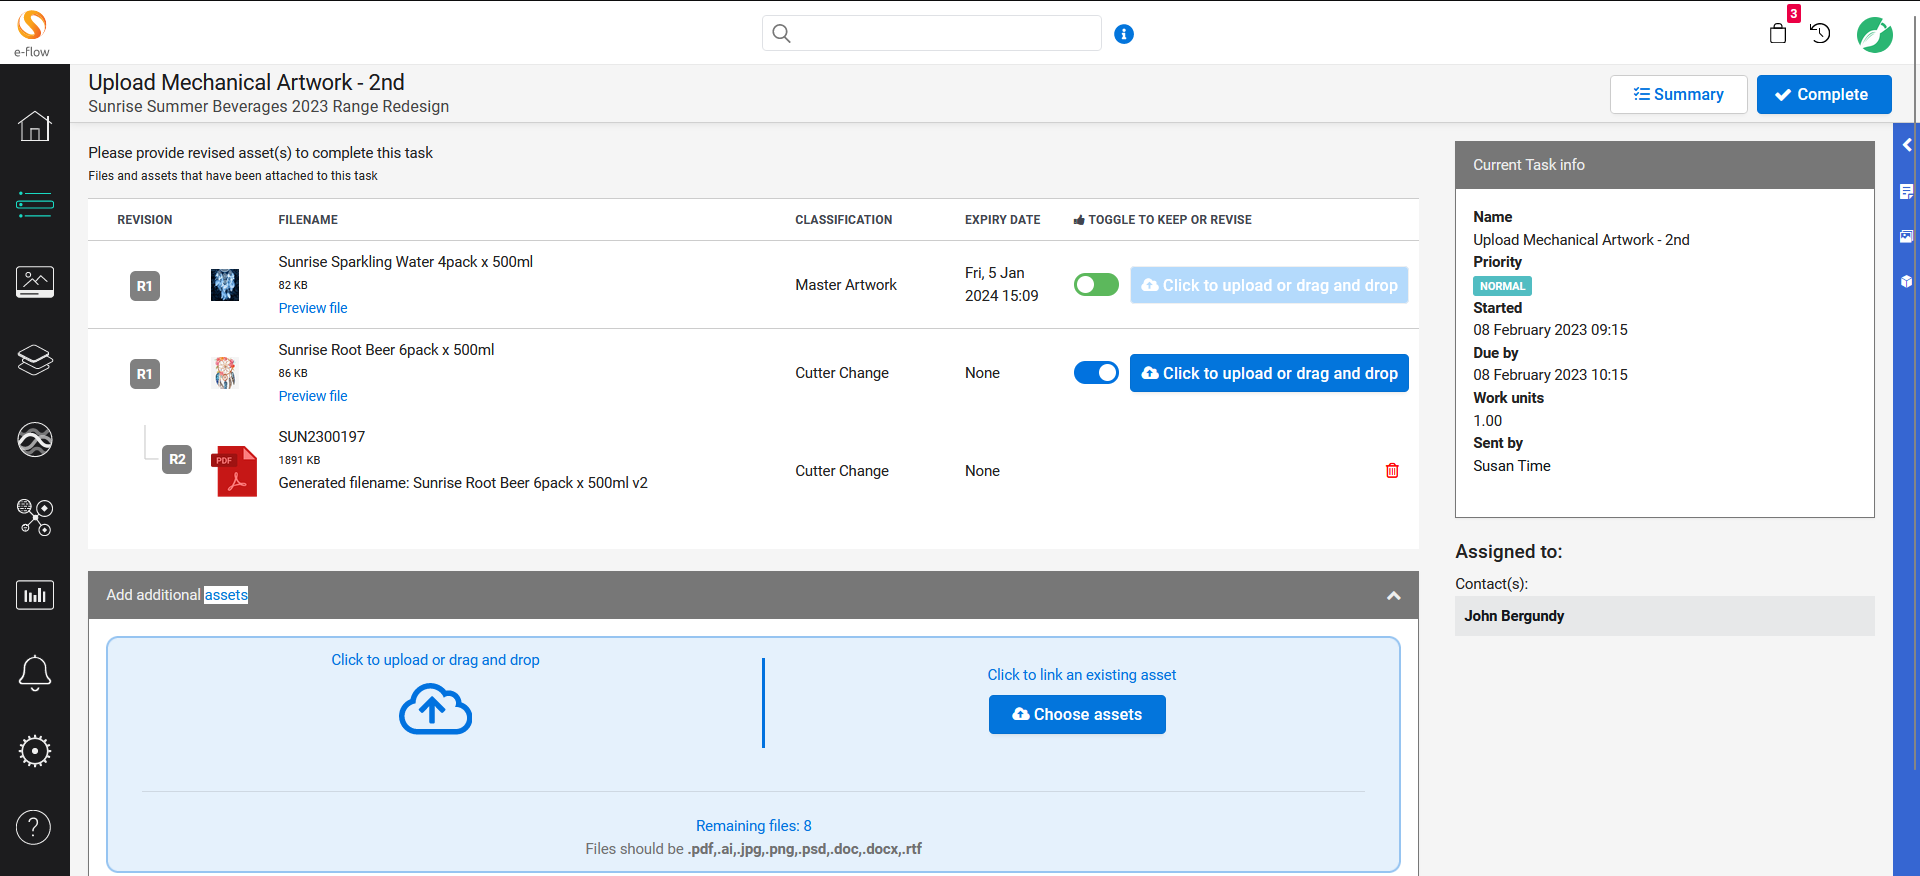Screen dimensions: 1920x876
Task: Upload revised file for Root Beer 6pack
Action: click(1269, 373)
